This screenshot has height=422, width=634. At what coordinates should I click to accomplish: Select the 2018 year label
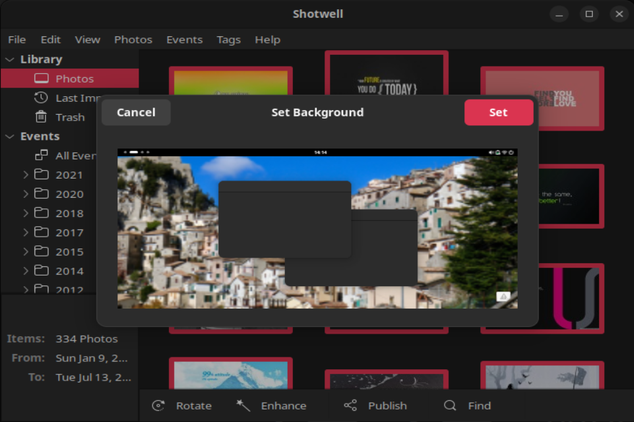click(69, 213)
